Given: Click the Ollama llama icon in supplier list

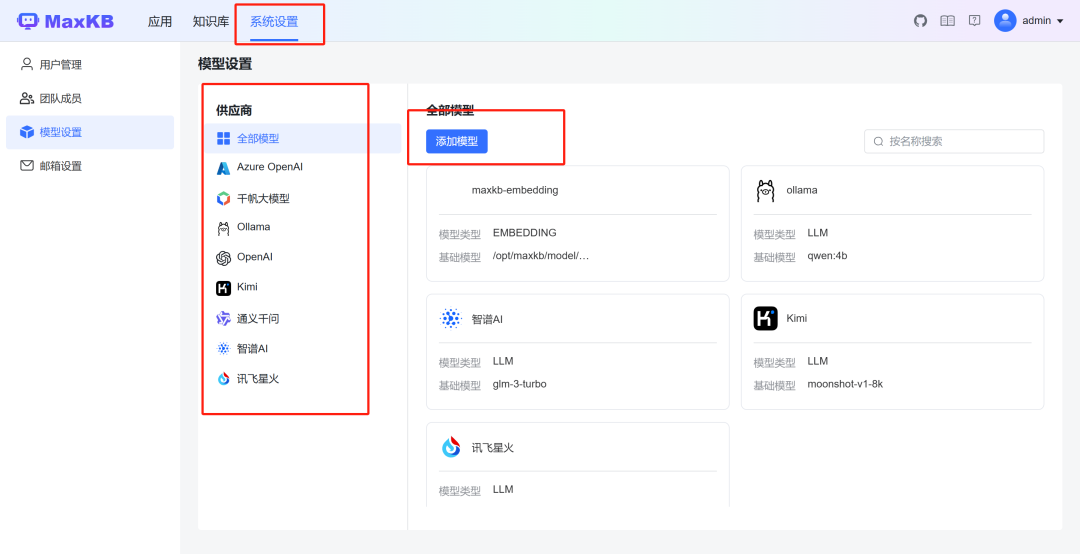Looking at the screenshot, I should coord(223,228).
